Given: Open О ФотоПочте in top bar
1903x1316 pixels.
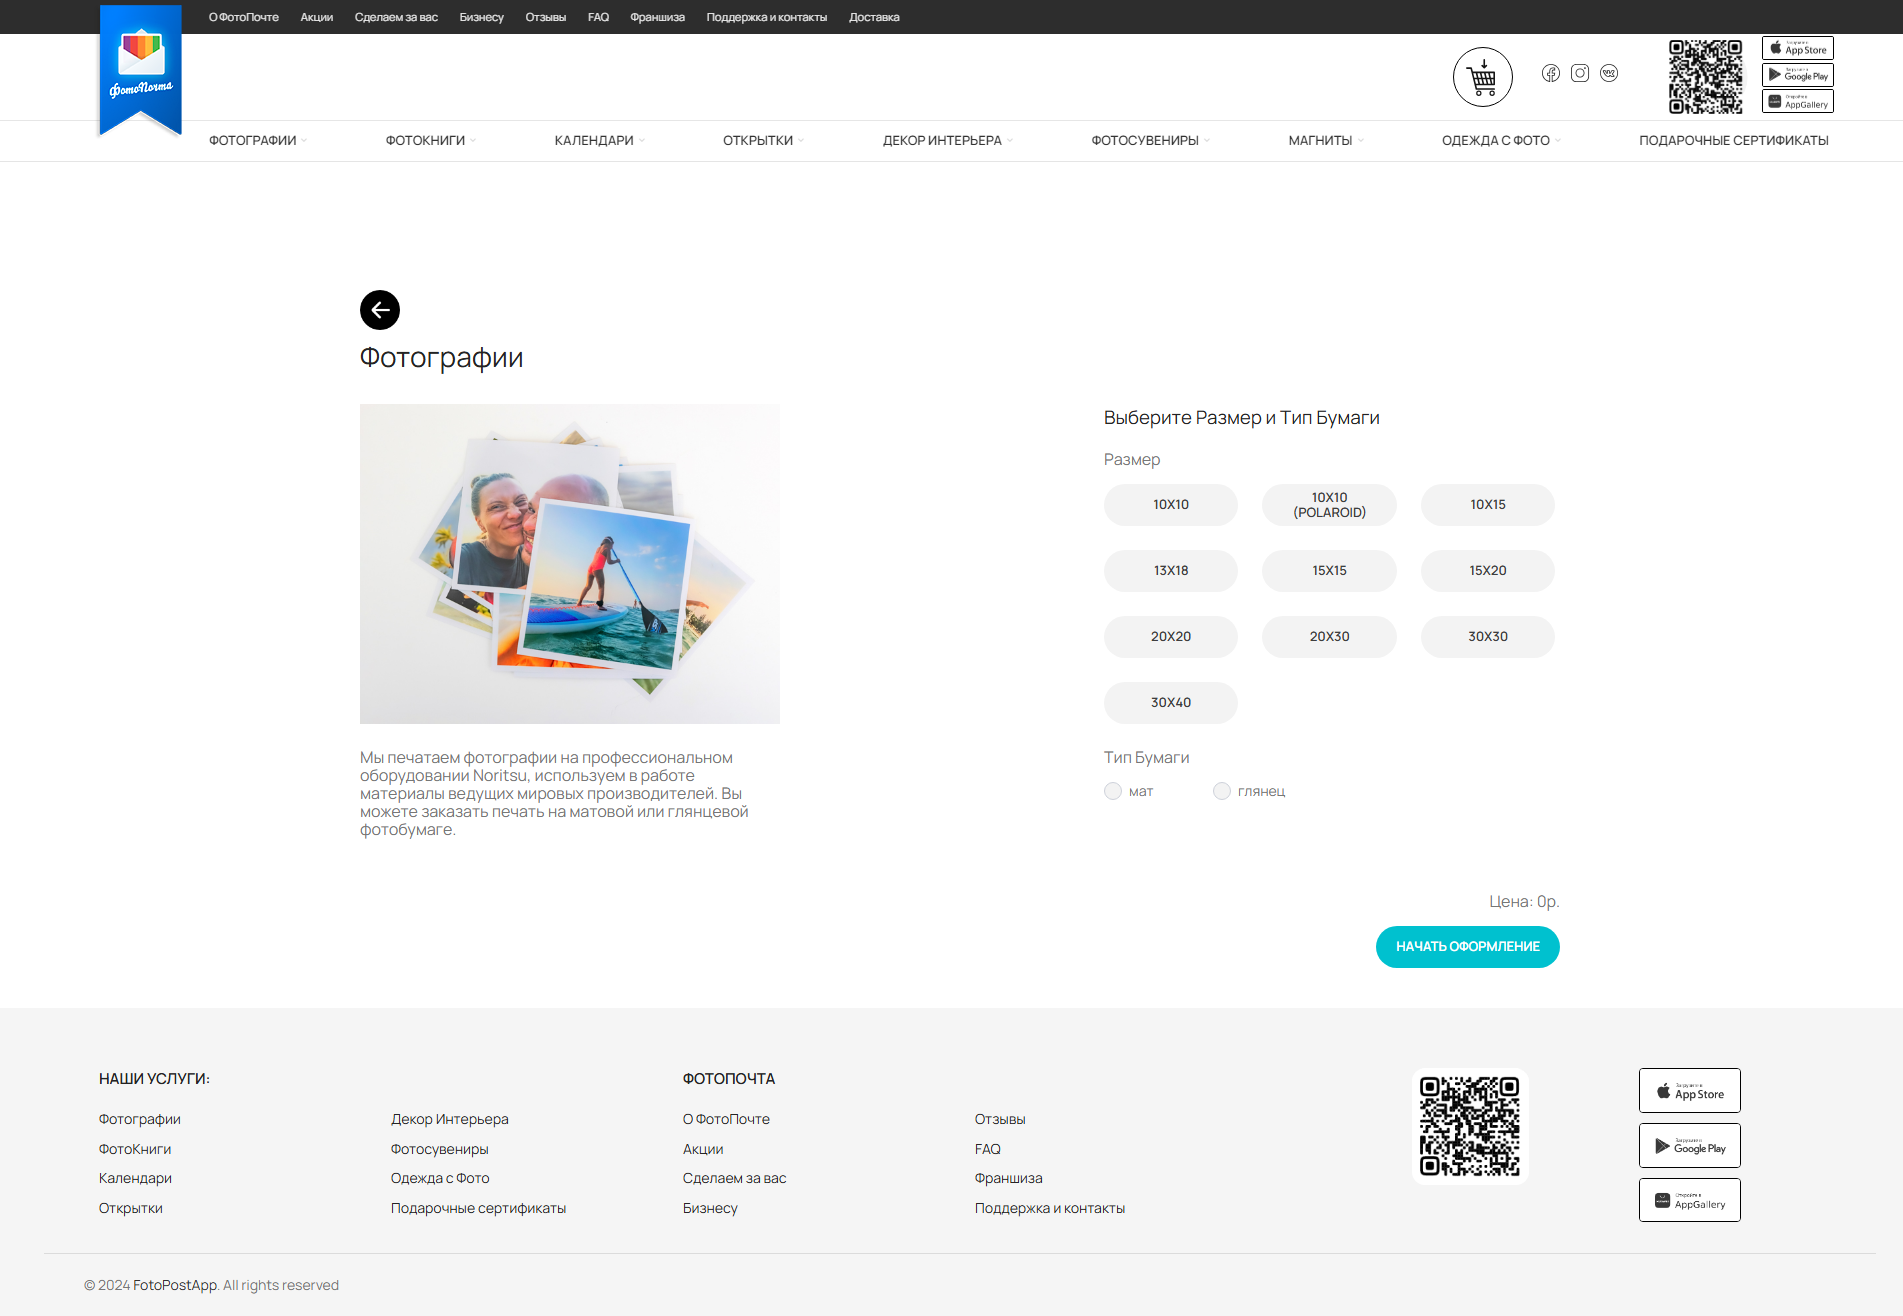Looking at the screenshot, I should (244, 17).
